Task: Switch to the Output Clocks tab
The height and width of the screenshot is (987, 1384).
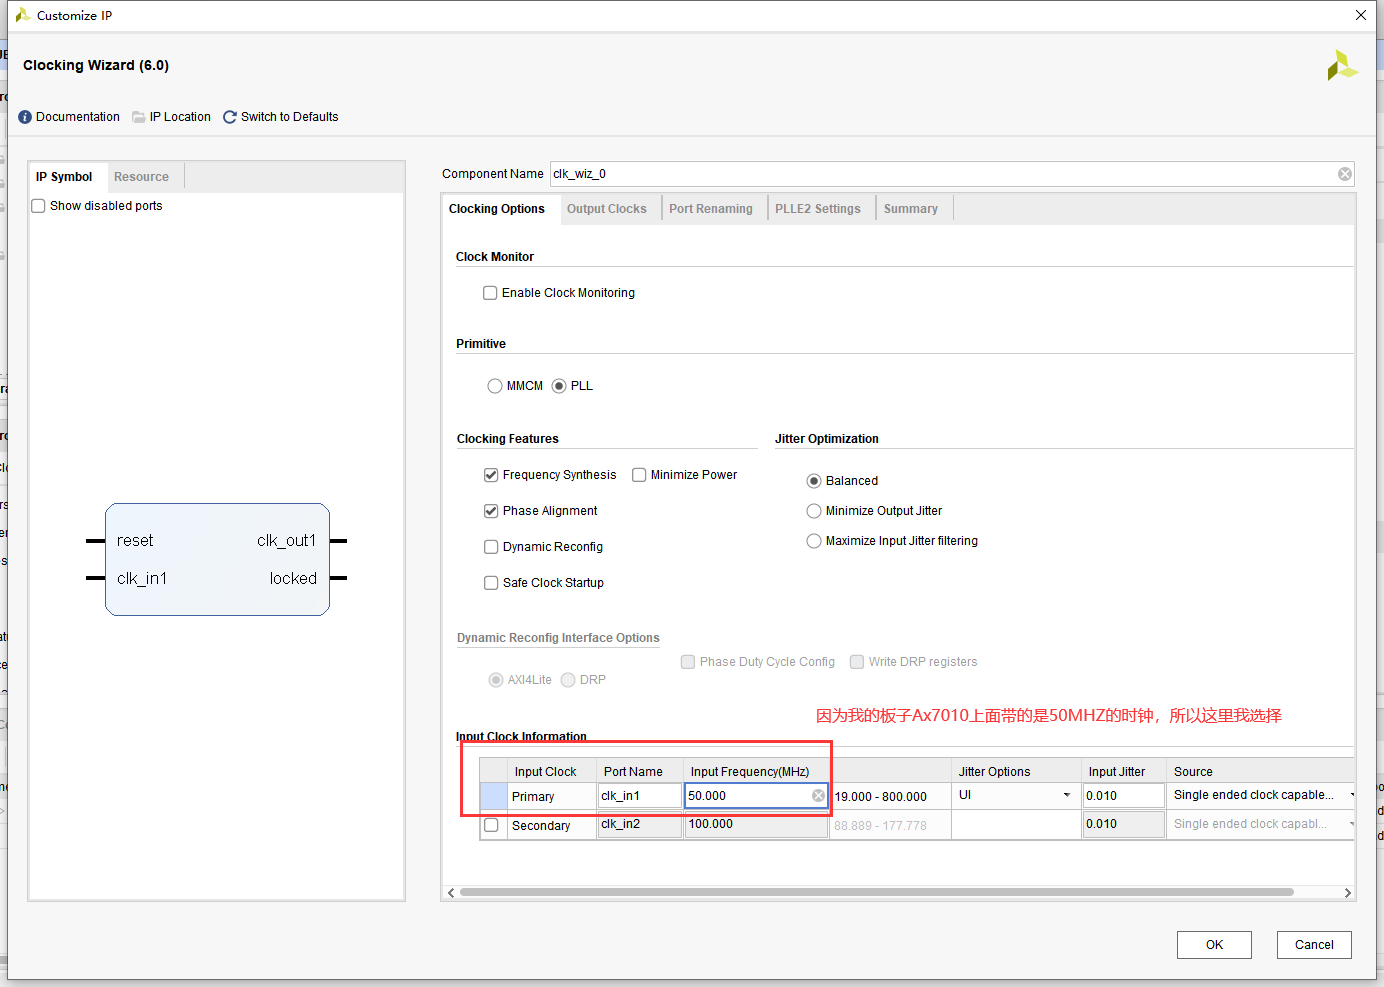Action: (x=607, y=209)
